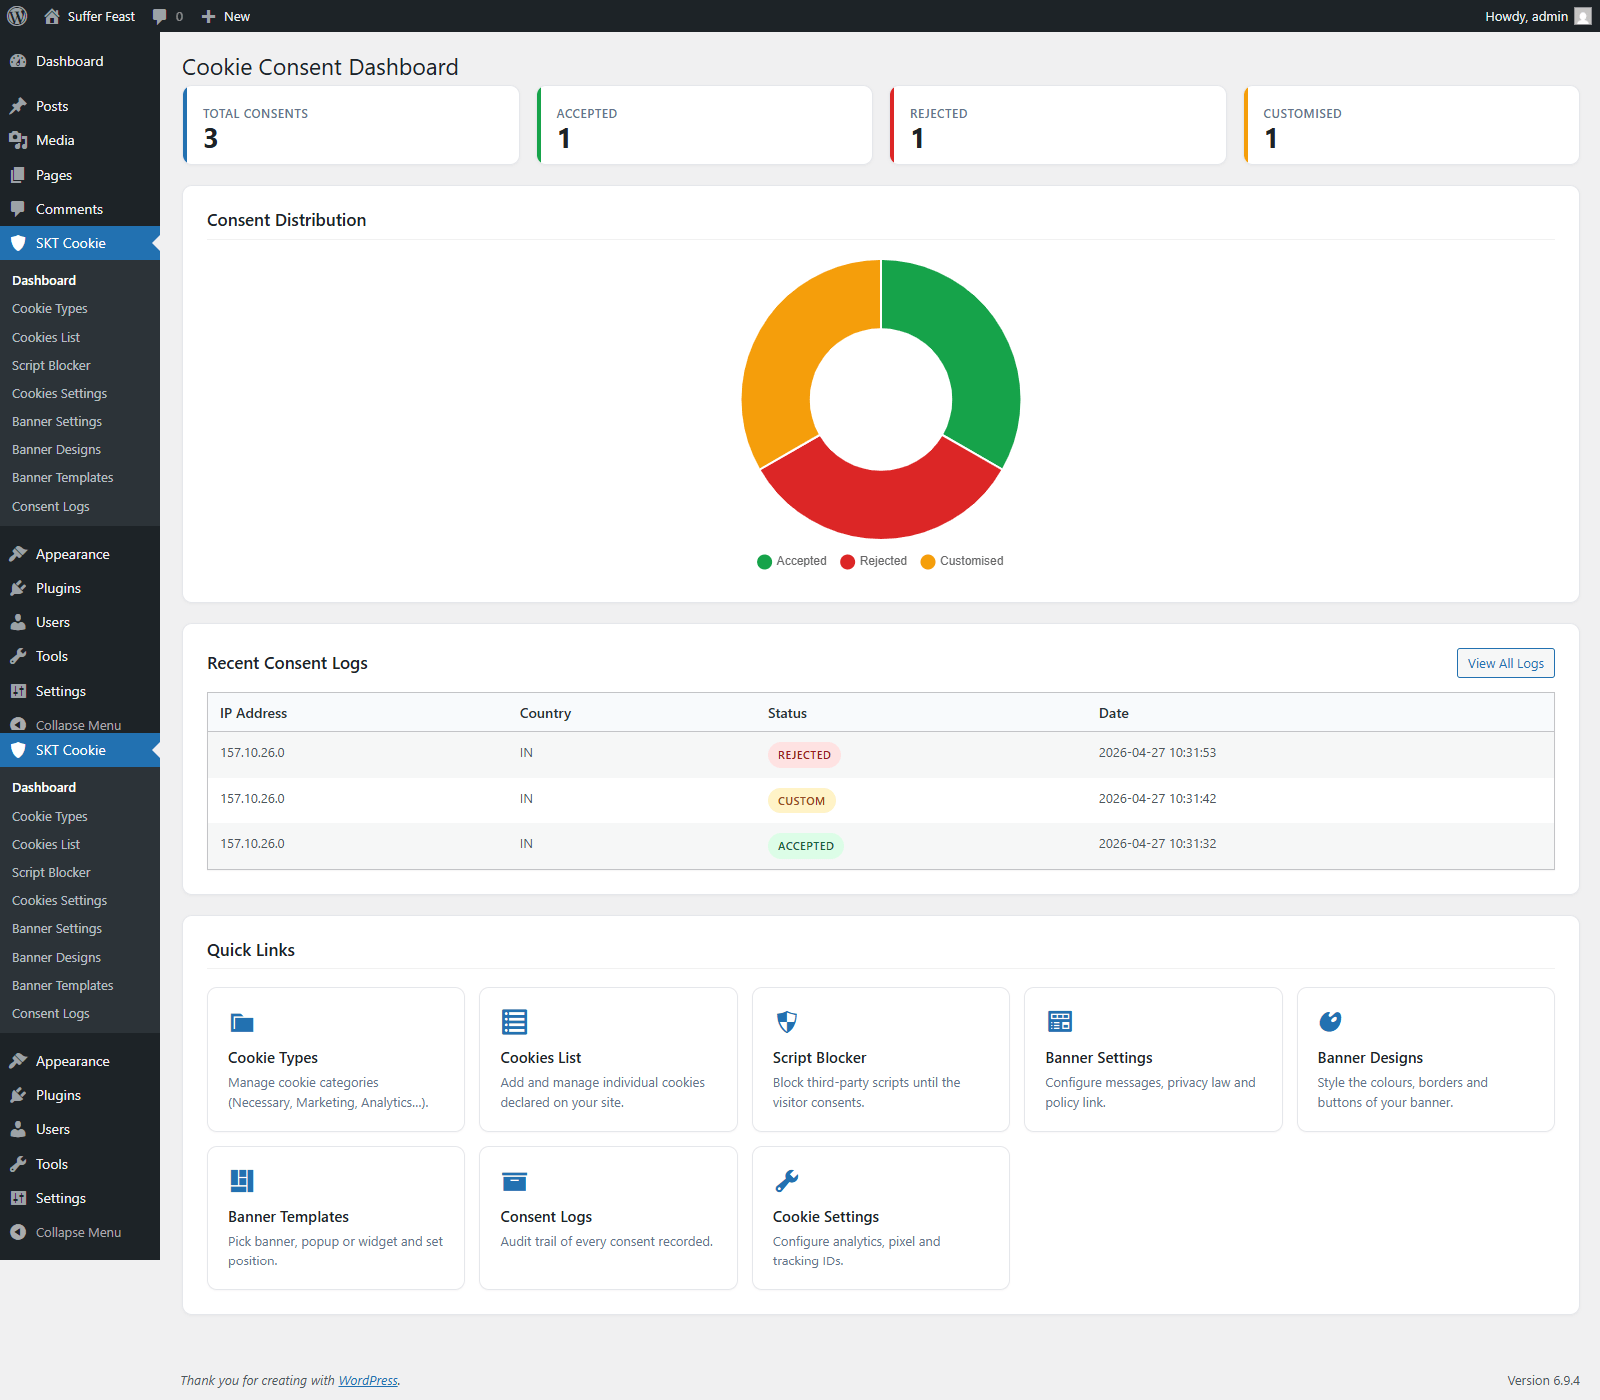This screenshot has width=1600, height=1400.
Task: Click the Cookie Settings wrench icon
Action: [786, 1181]
